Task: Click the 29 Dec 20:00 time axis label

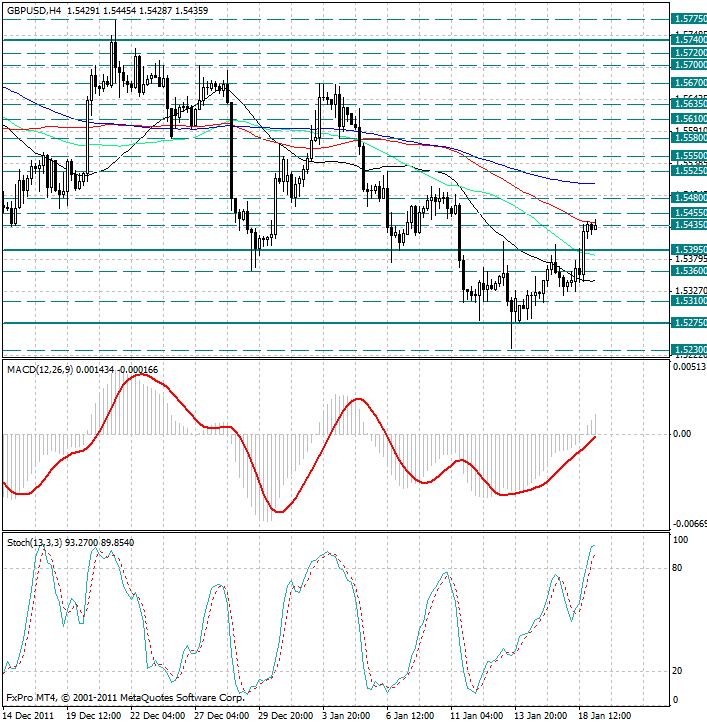Action: [285, 716]
